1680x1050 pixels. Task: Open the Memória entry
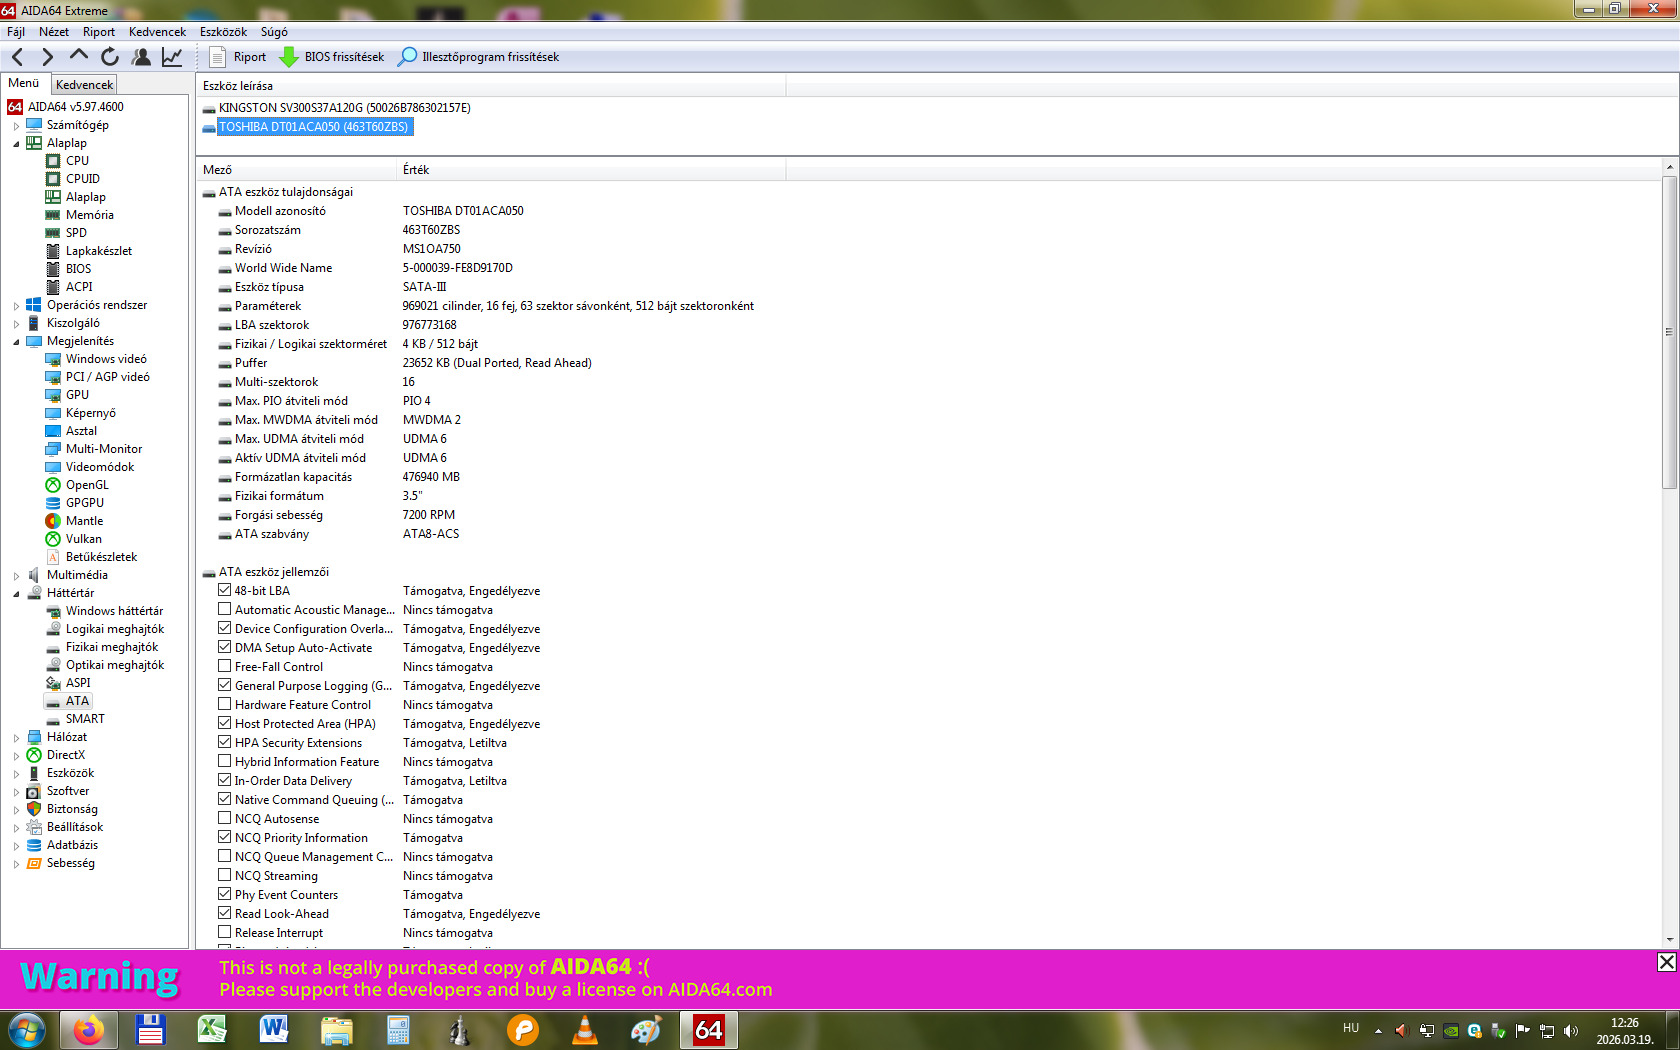tap(89, 215)
